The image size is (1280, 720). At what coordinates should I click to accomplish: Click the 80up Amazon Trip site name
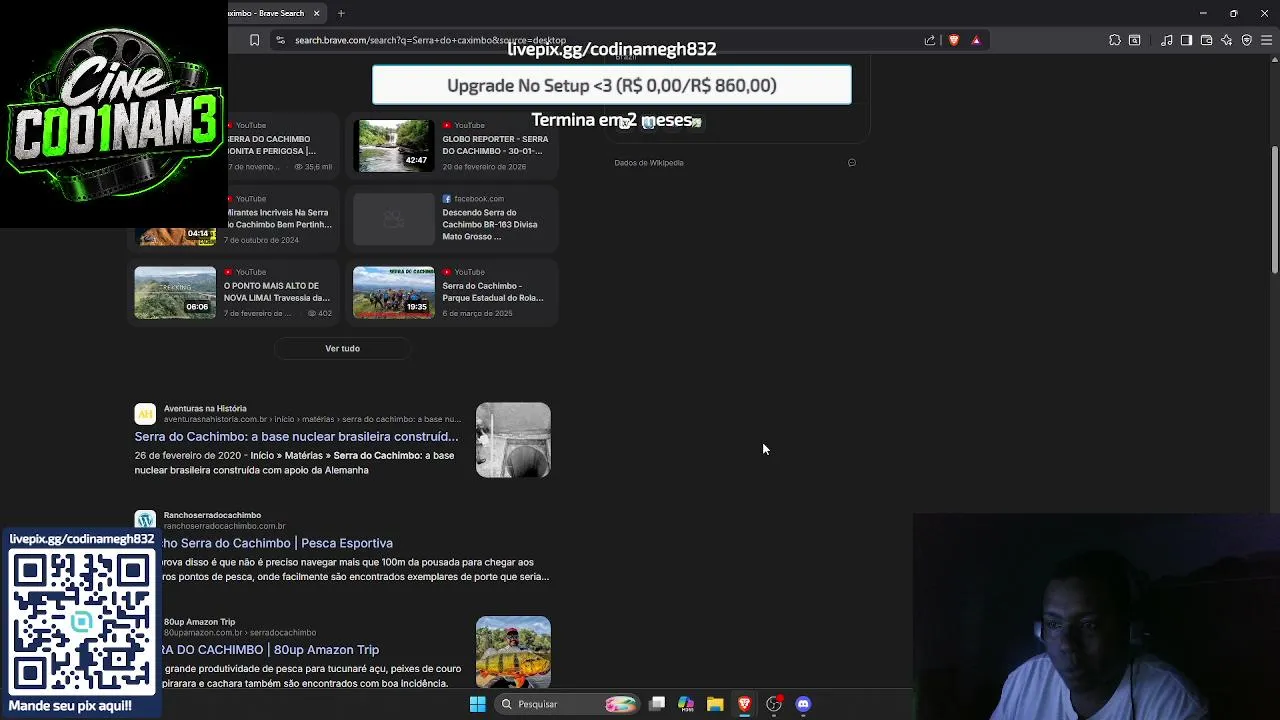[199, 622]
